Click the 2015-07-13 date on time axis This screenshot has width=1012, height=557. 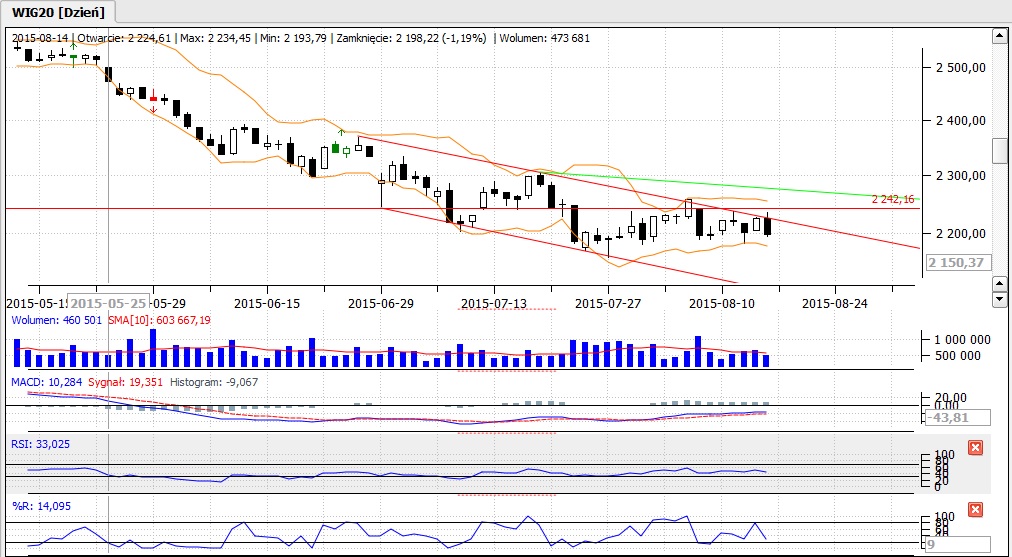click(x=494, y=303)
